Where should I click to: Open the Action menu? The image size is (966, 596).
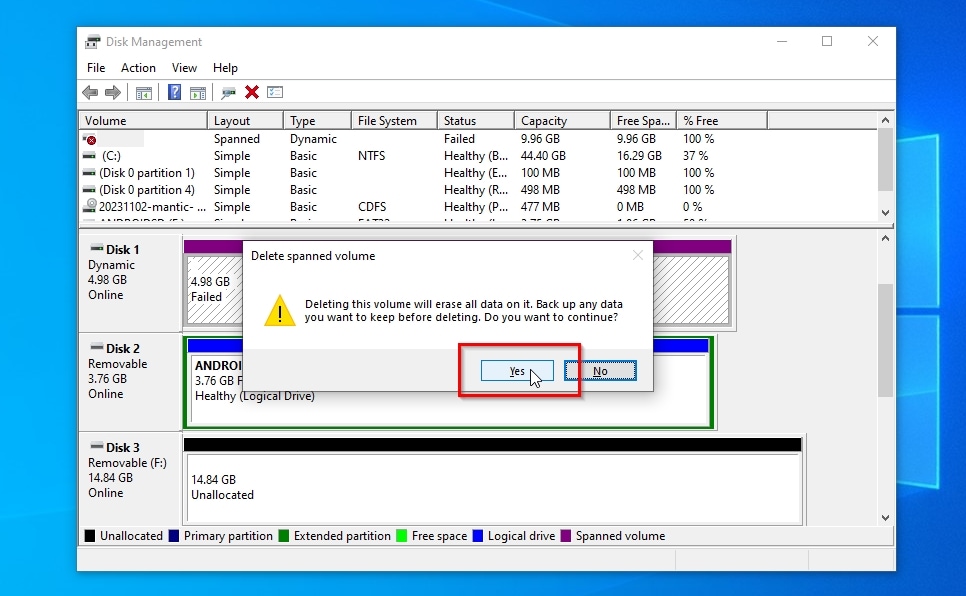138,68
